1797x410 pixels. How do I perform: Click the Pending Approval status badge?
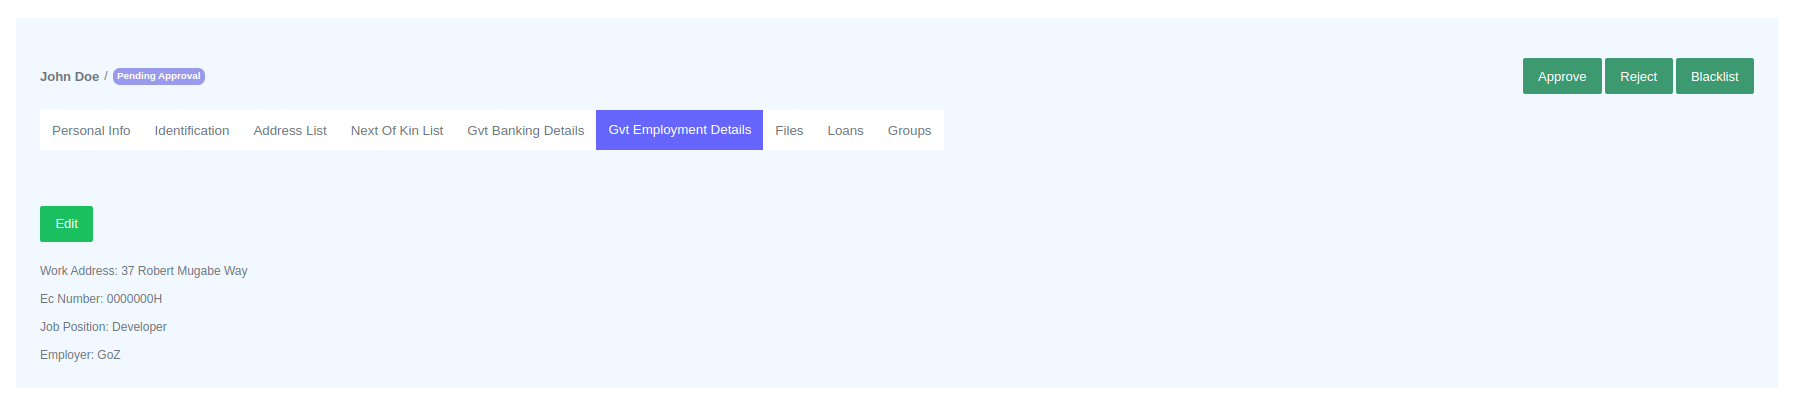click(x=158, y=76)
